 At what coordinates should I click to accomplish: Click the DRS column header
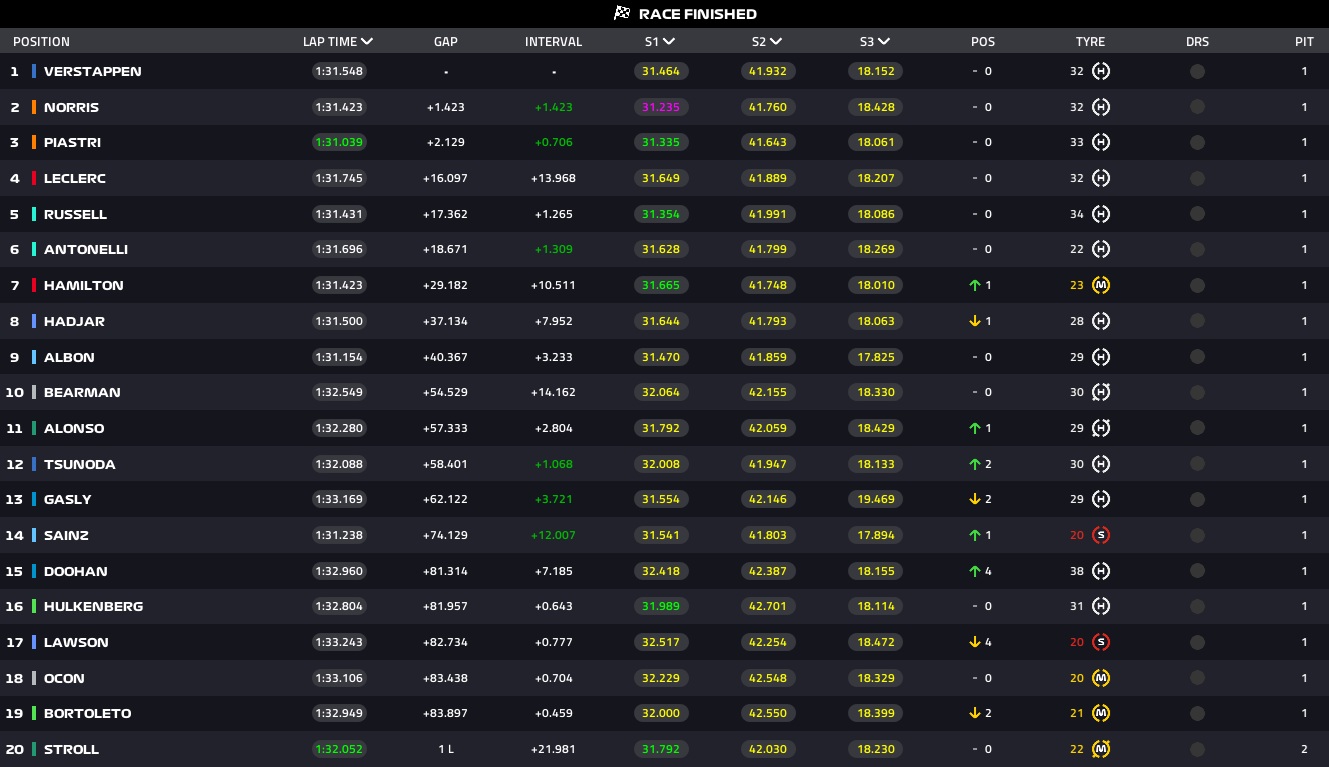point(1197,42)
